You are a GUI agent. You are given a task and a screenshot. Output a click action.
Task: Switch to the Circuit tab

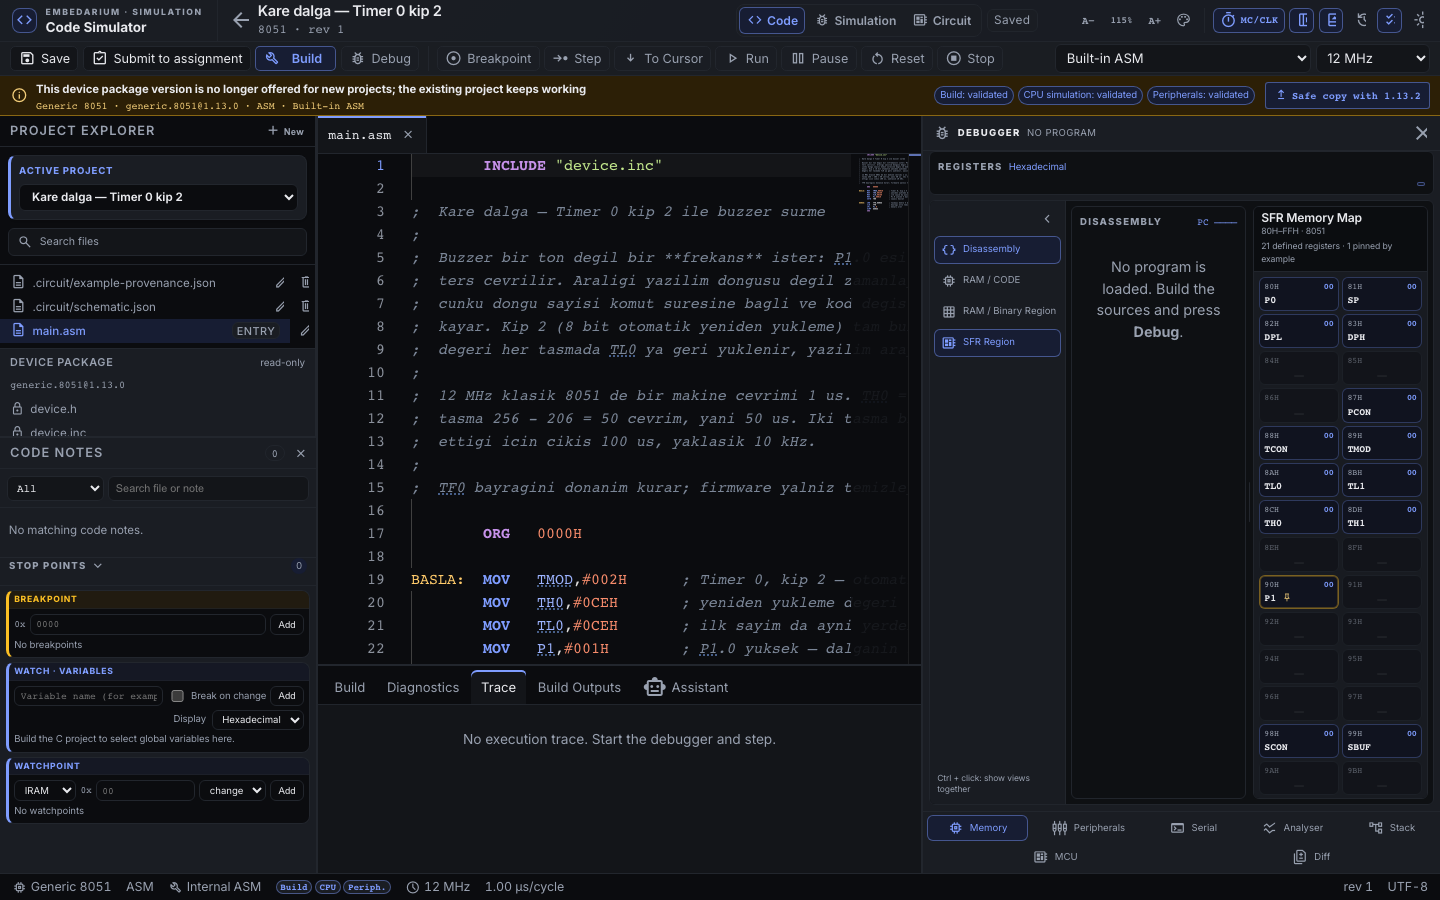(942, 20)
